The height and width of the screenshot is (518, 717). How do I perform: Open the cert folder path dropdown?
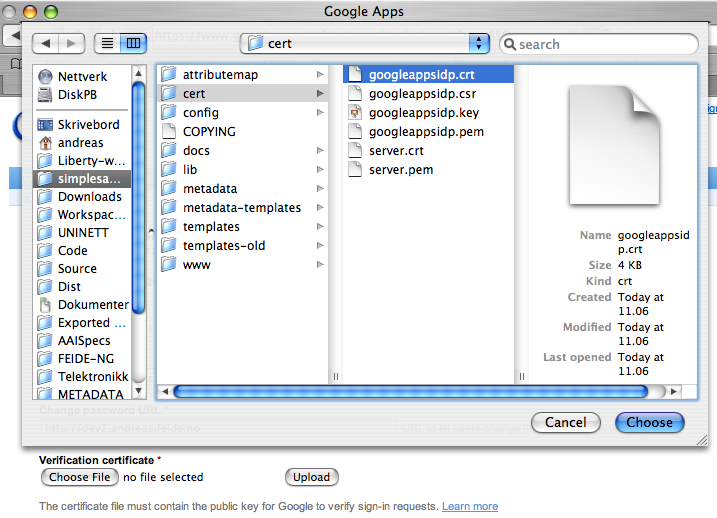tap(365, 44)
